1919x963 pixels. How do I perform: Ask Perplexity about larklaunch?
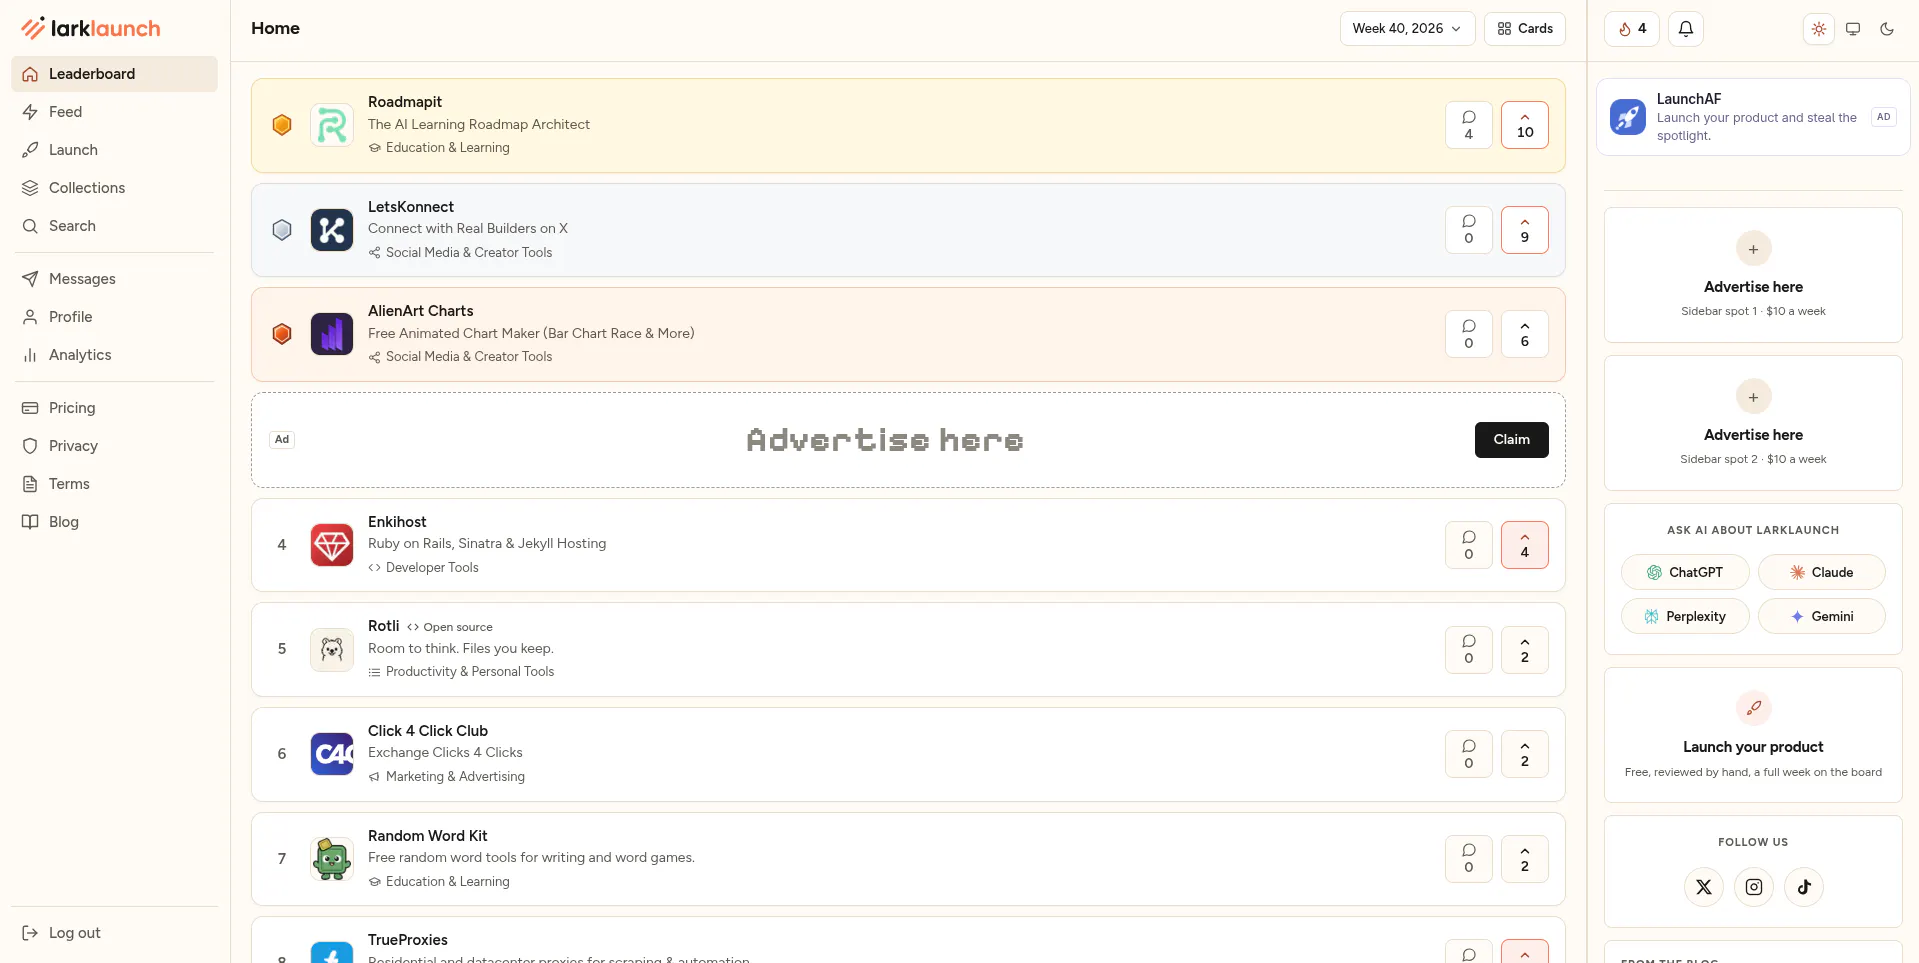tap(1685, 616)
